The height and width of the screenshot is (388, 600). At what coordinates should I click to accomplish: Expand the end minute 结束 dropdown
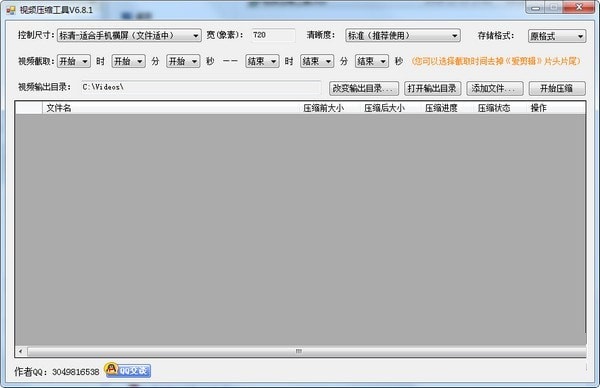[317, 61]
